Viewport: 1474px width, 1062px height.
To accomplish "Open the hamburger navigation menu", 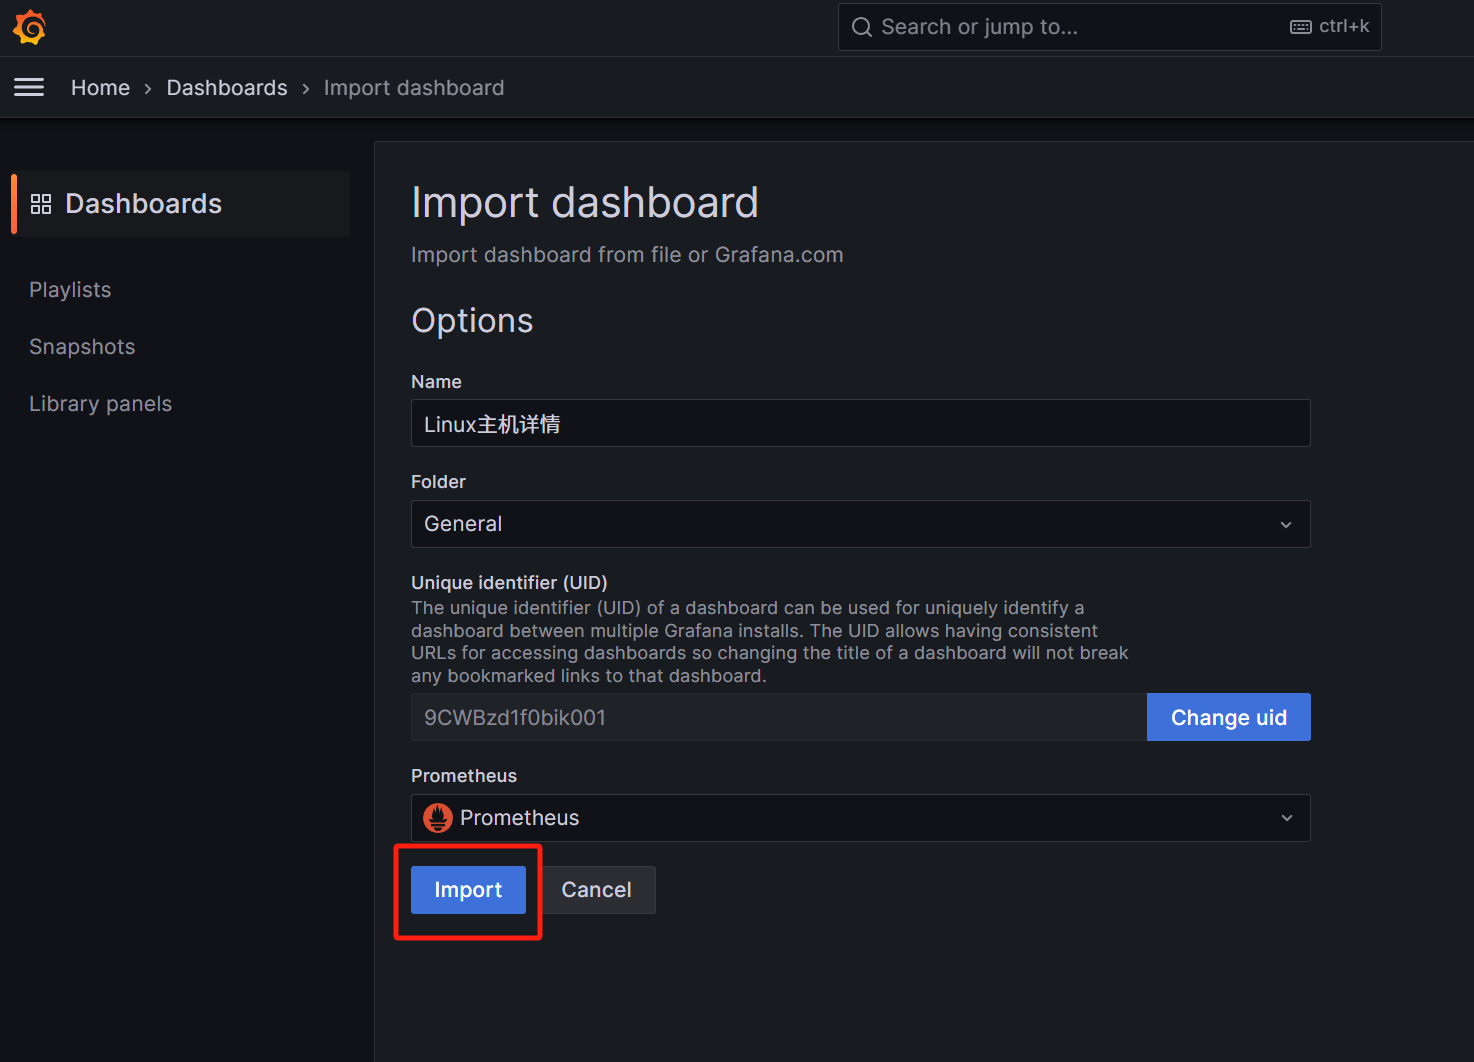I will (29, 87).
